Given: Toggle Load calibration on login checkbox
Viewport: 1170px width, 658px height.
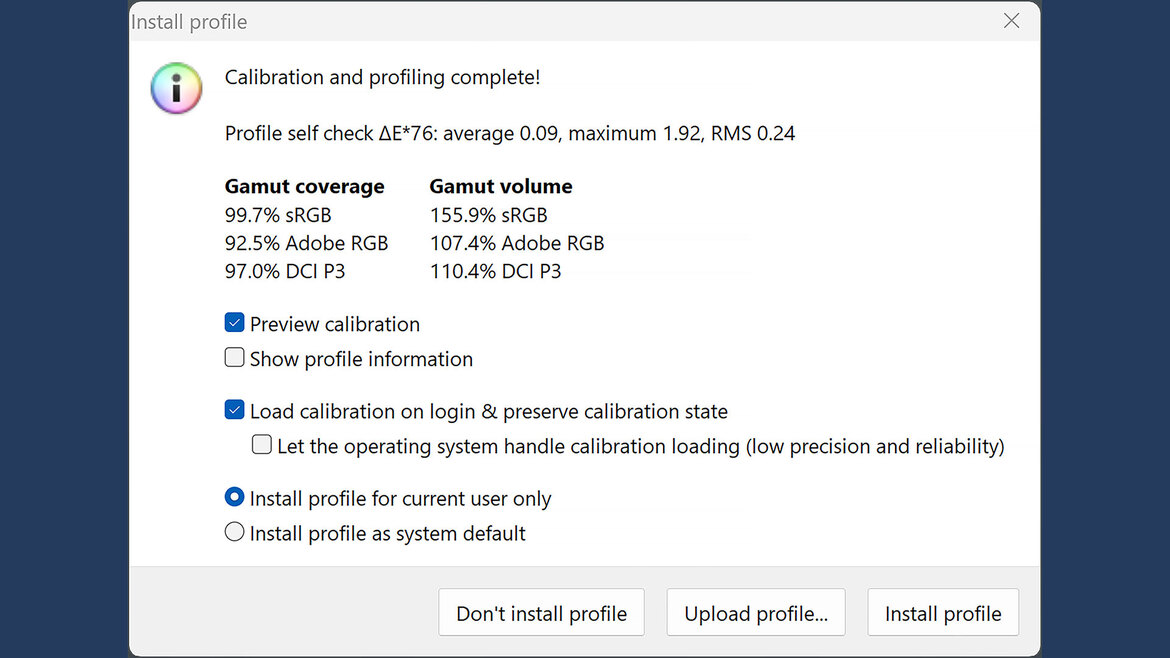Looking at the screenshot, I should 235,410.
